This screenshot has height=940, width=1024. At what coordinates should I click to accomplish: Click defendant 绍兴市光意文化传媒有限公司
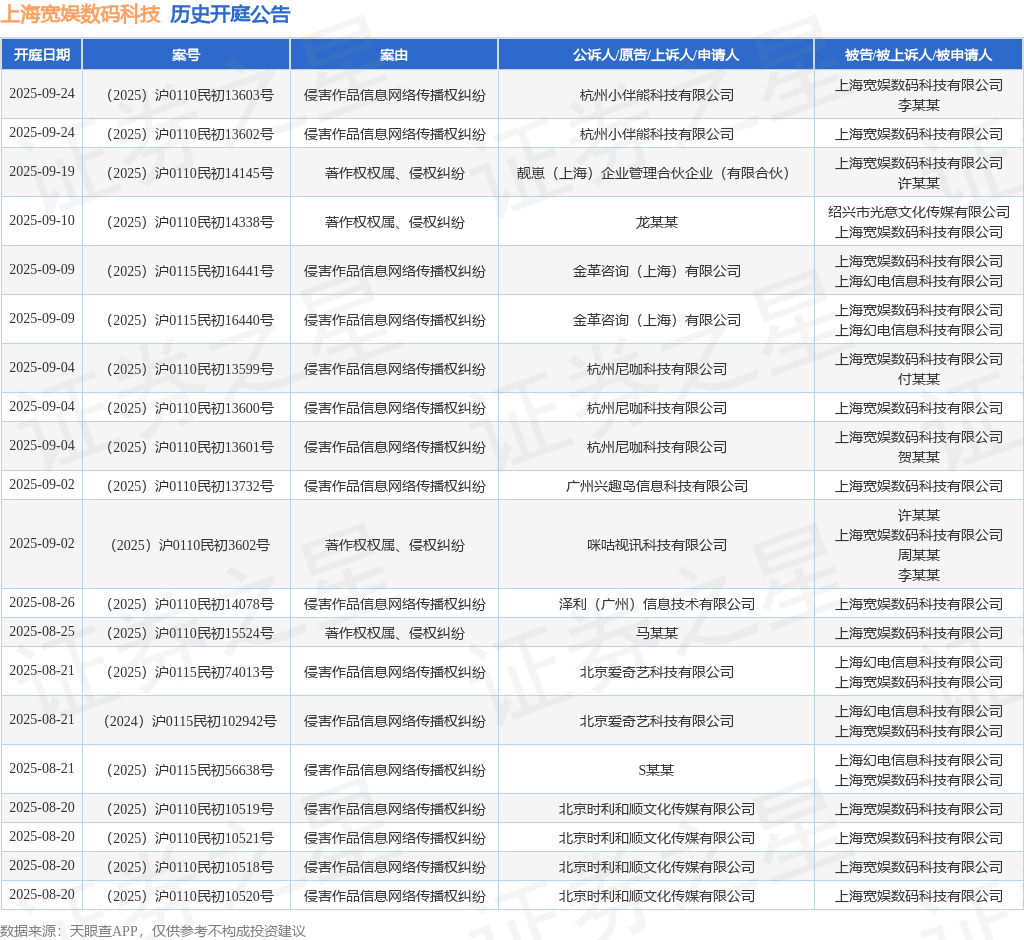[918, 212]
